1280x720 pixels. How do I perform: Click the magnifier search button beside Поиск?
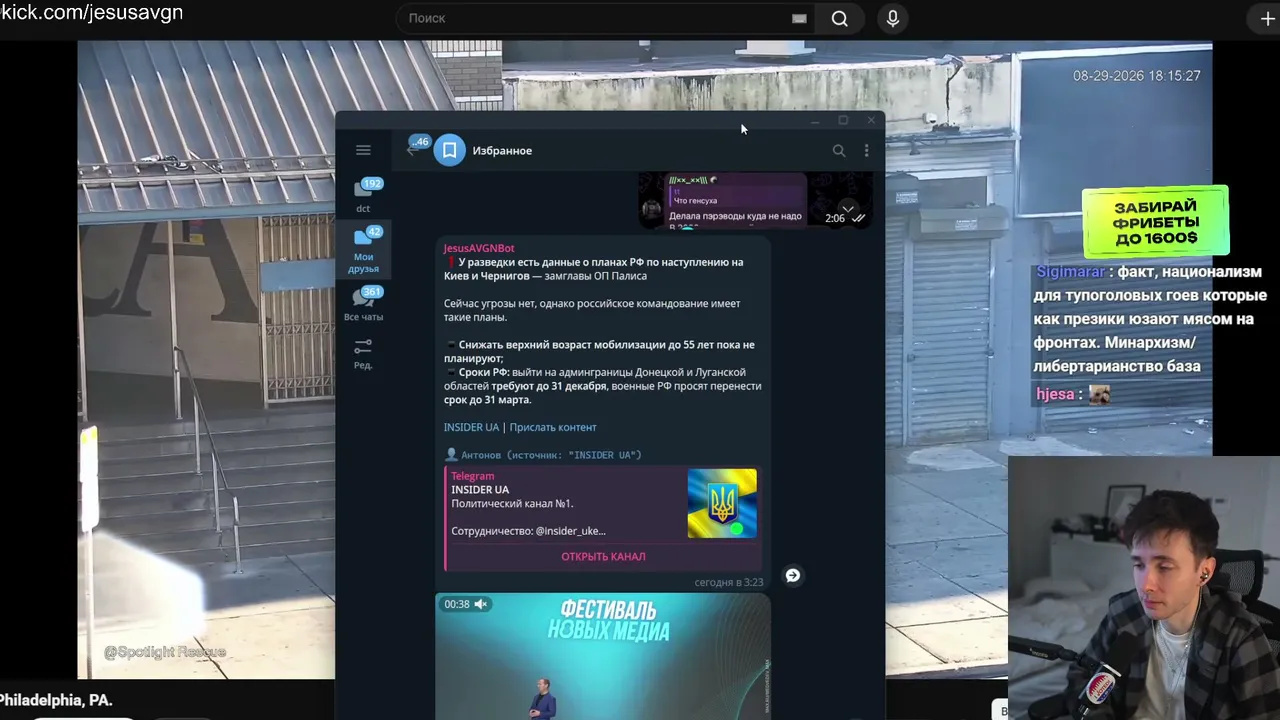[840, 18]
